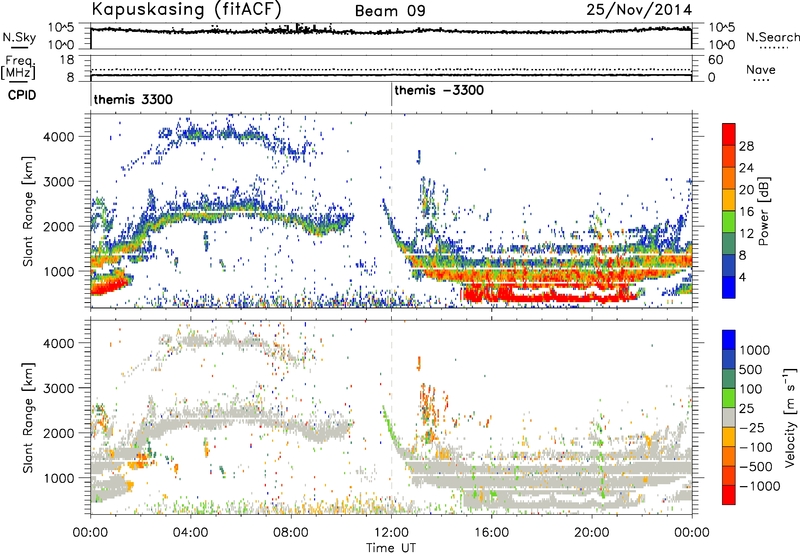Click the '24' tick on Power colorbar
This screenshot has height=554, width=800.
(746, 168)
